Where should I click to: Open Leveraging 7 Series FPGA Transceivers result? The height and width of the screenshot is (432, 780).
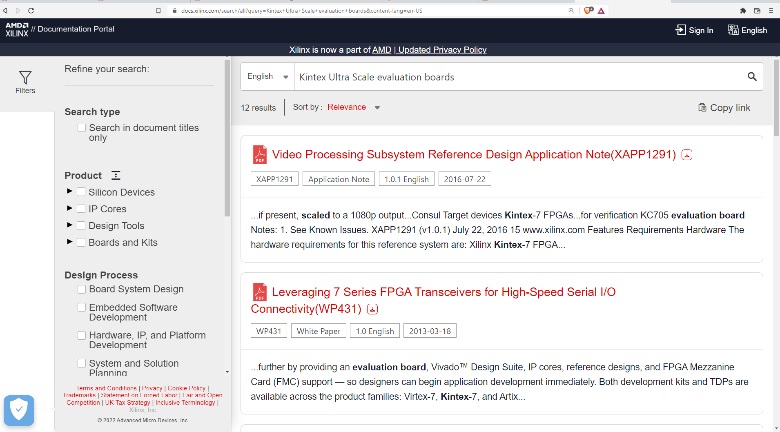point(433,300)
